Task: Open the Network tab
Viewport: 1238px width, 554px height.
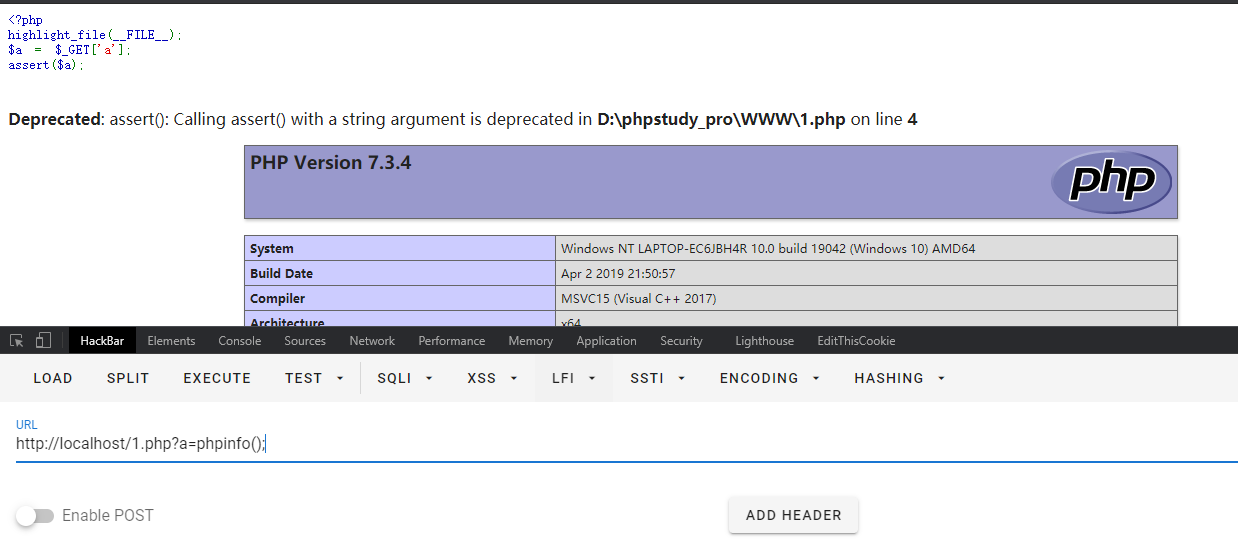Action: [x=372, y=341]
